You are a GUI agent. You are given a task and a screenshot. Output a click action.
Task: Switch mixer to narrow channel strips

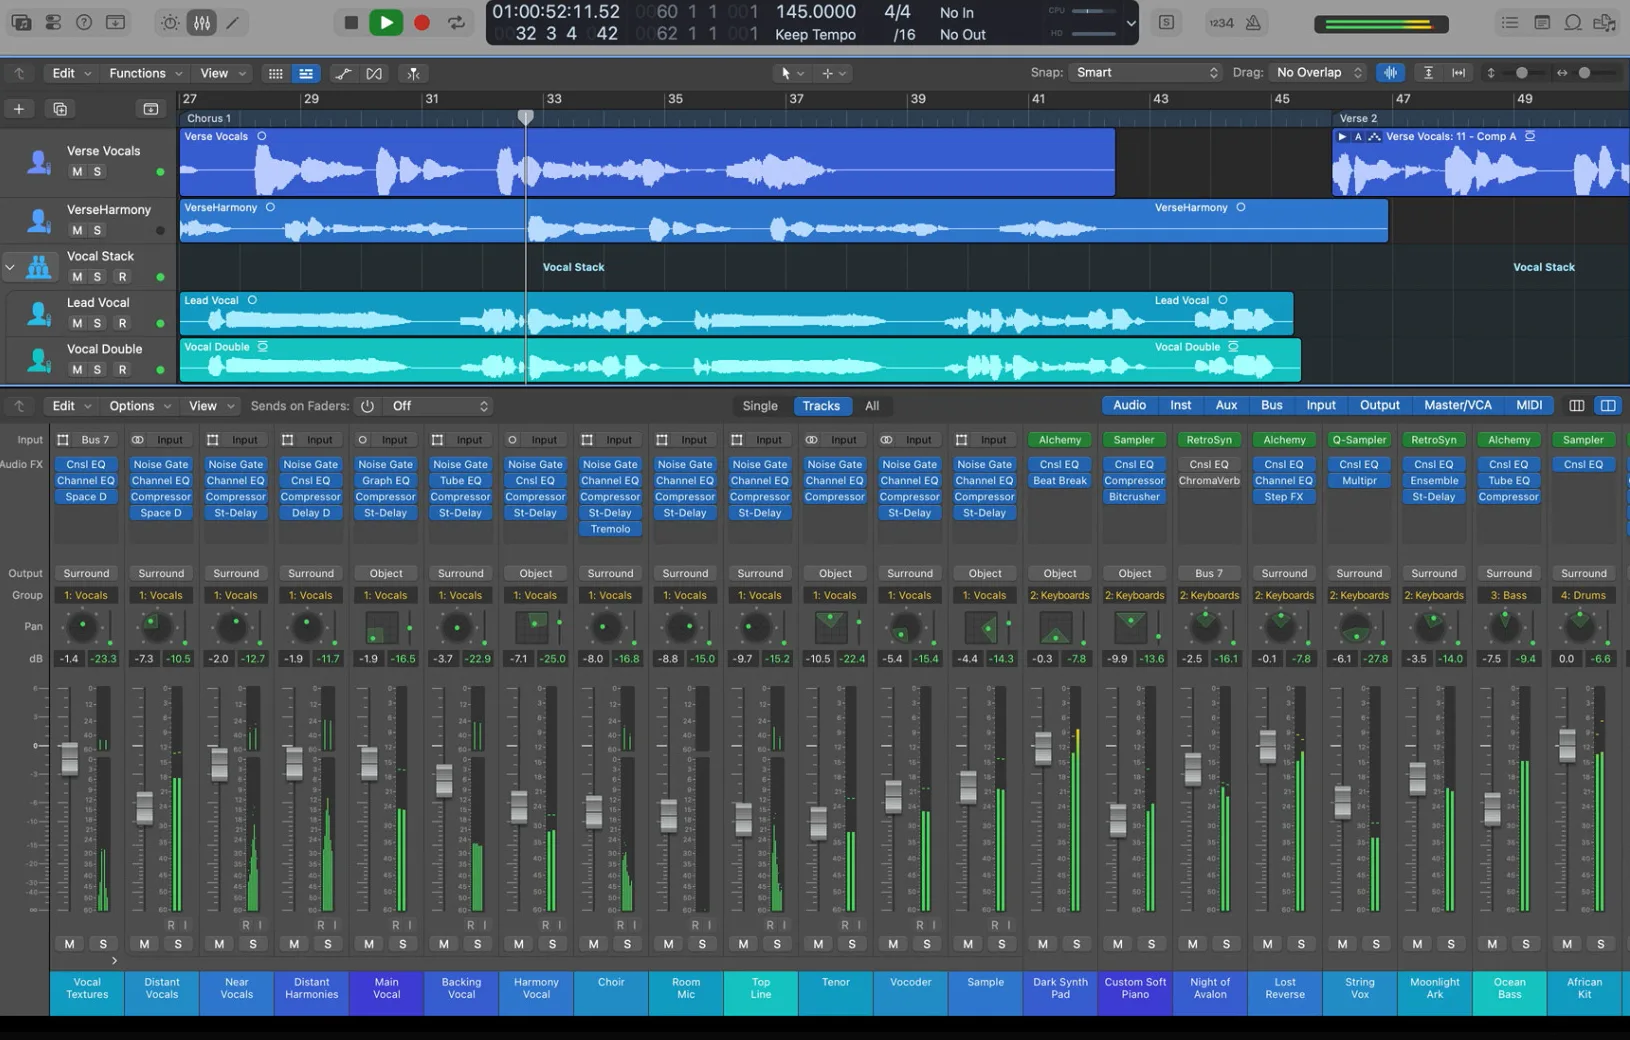[1577, 406]
